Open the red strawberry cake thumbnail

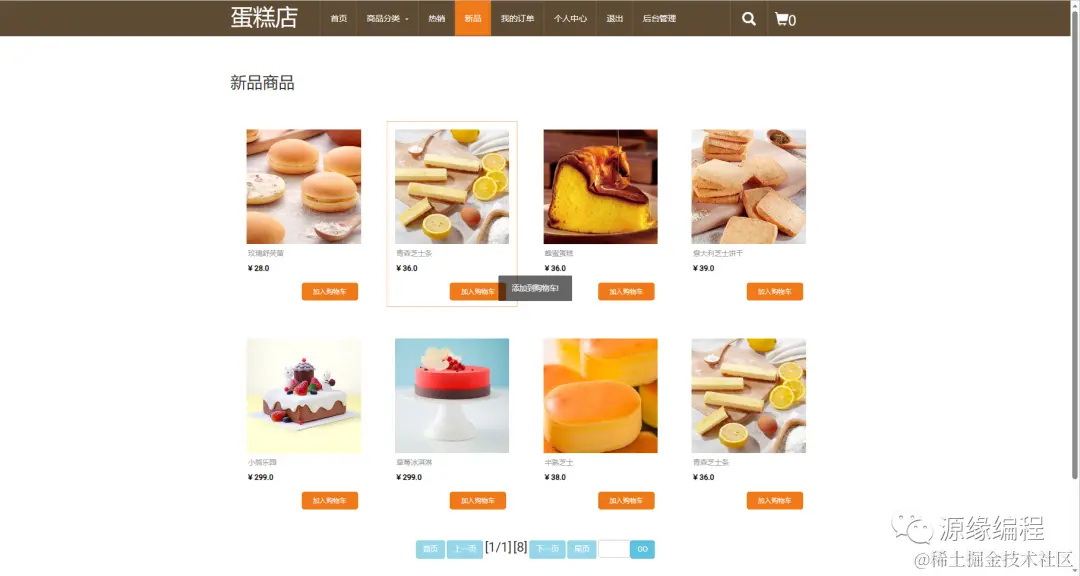click(x=452, y=395)
